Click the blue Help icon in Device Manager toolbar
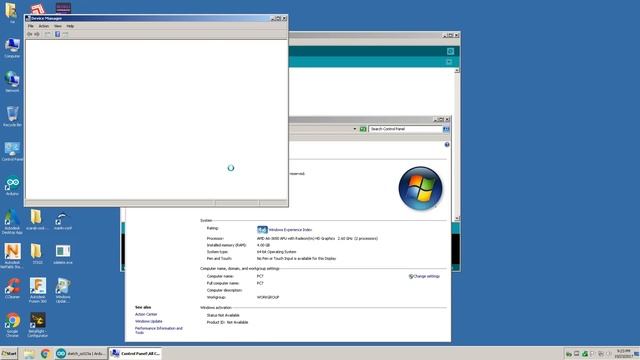 pos(58,34)
